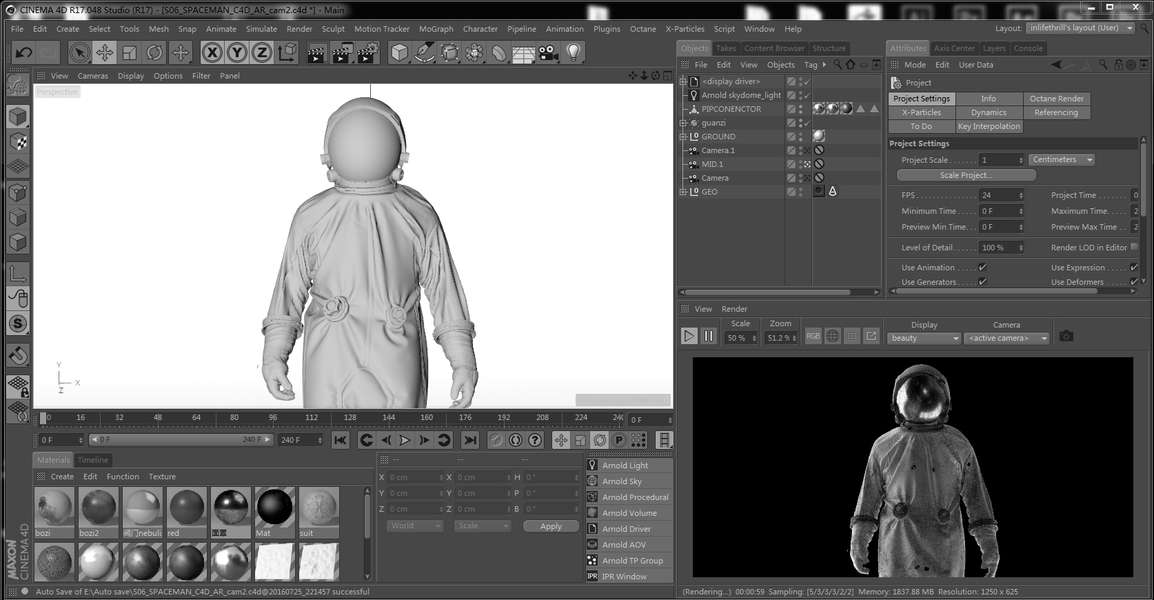Toggle Use Deformers checkbox
1154x600 pixels.
point(1133,281)
